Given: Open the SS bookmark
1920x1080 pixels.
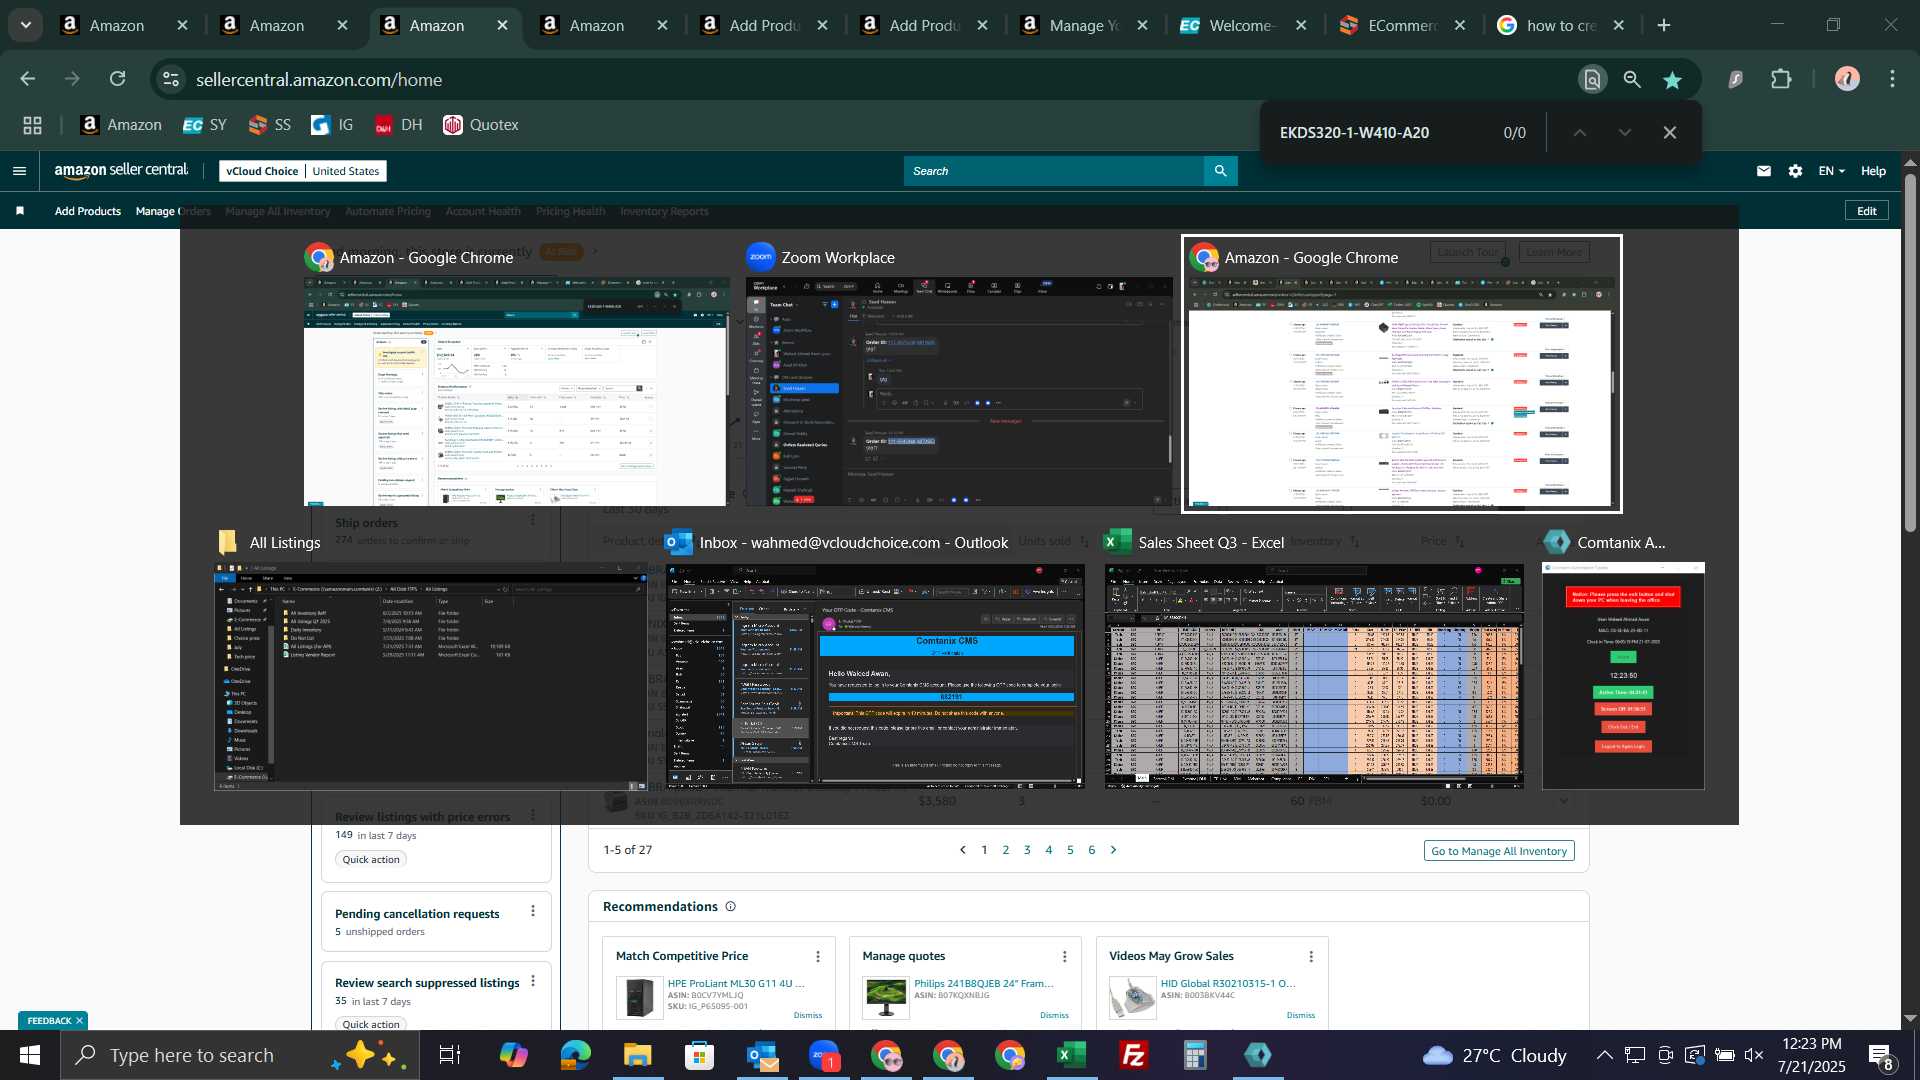Looking at the screenshot, I should pyautogui.click(x=270, y=125).
